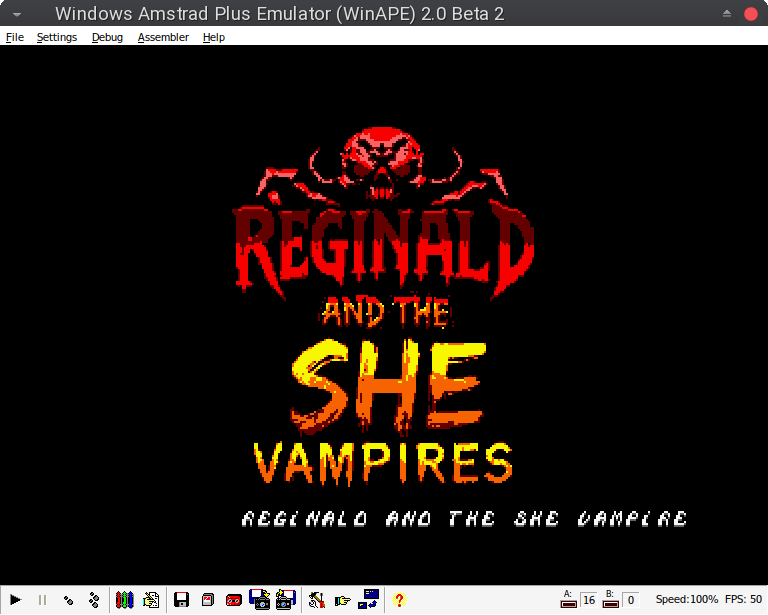Click the Speed:100% status text
This screenshot has width=768, height=615.
pos(687,599)
